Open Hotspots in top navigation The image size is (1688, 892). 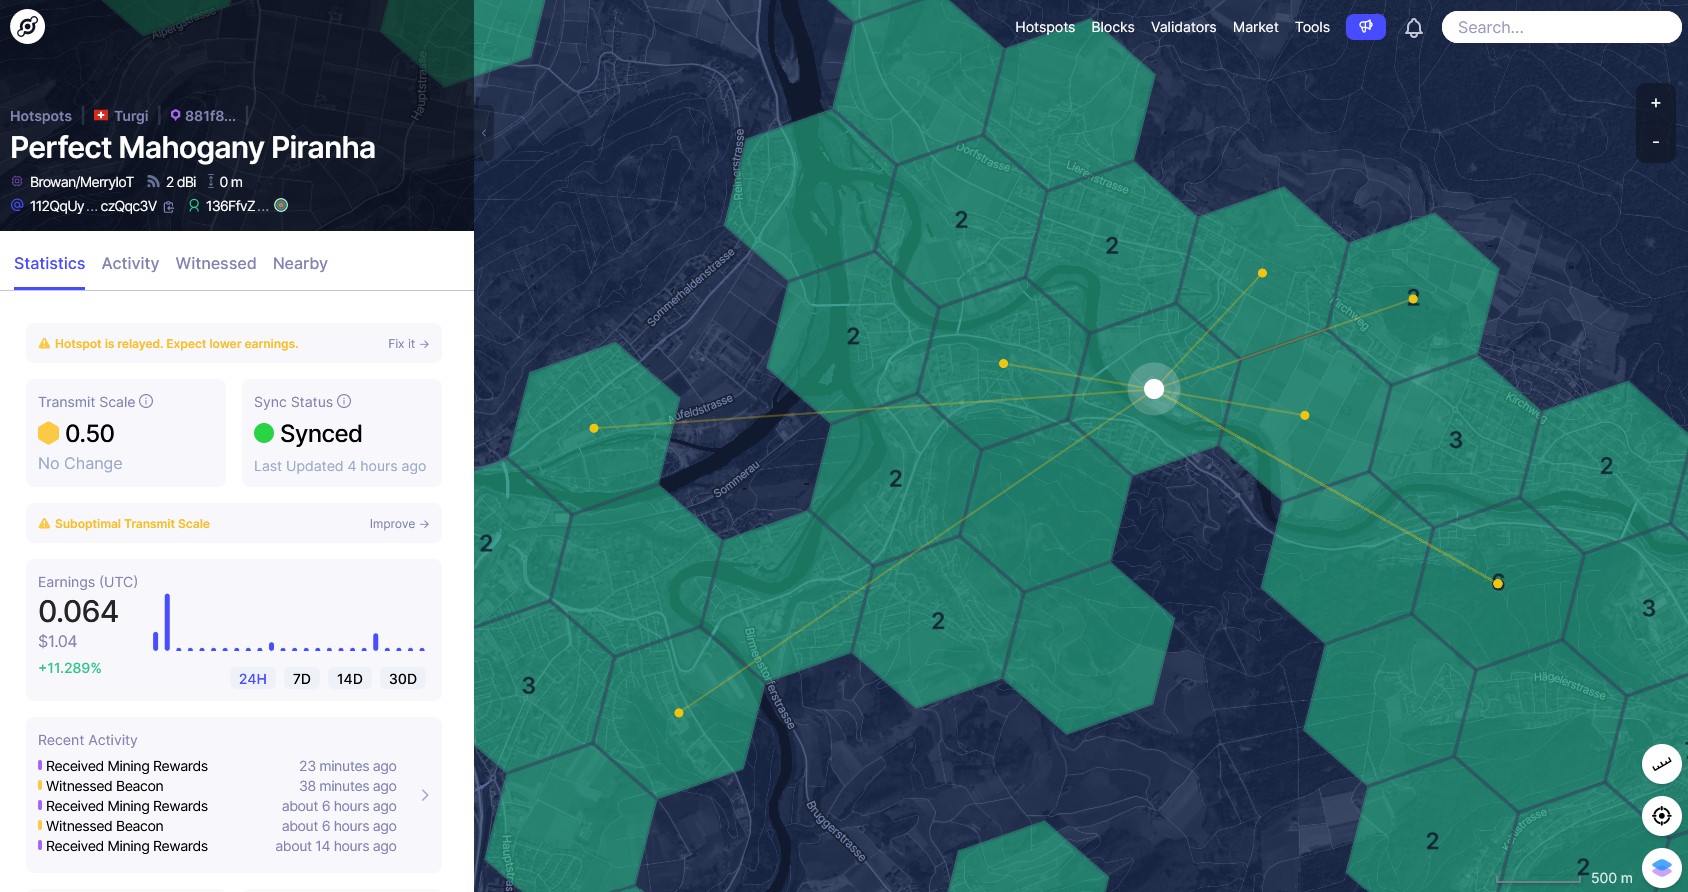(1045, 27)
